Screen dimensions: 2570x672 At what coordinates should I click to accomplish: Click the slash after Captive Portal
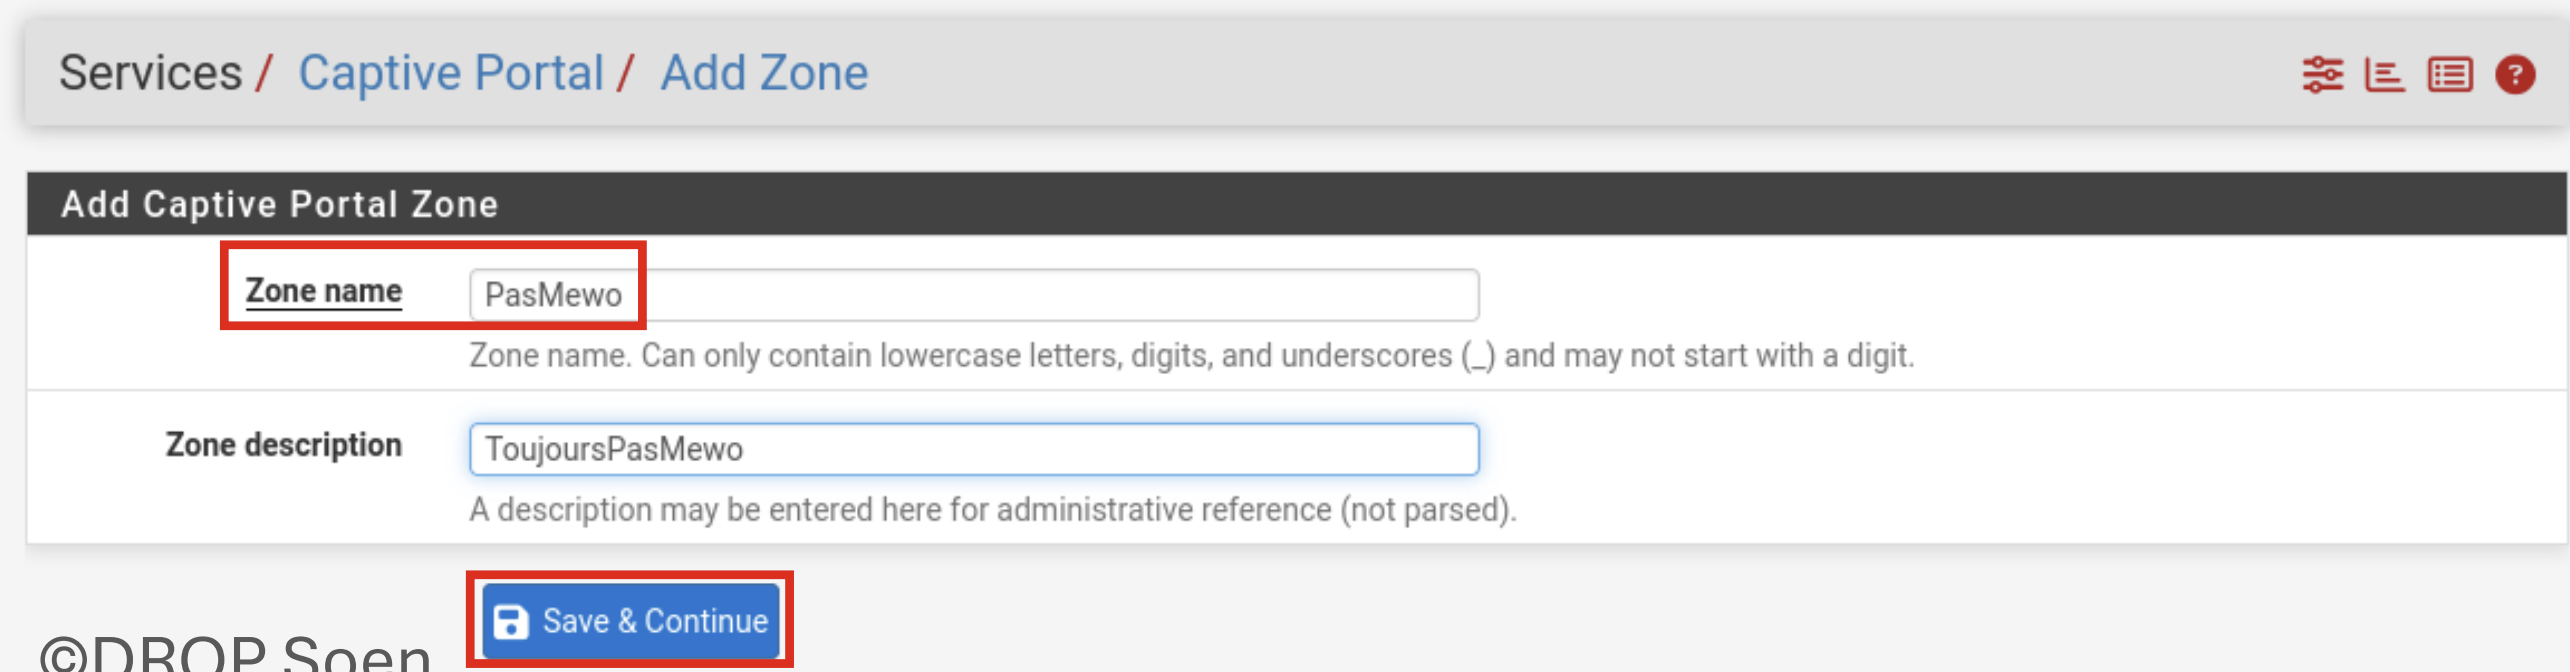click(627, 73)
